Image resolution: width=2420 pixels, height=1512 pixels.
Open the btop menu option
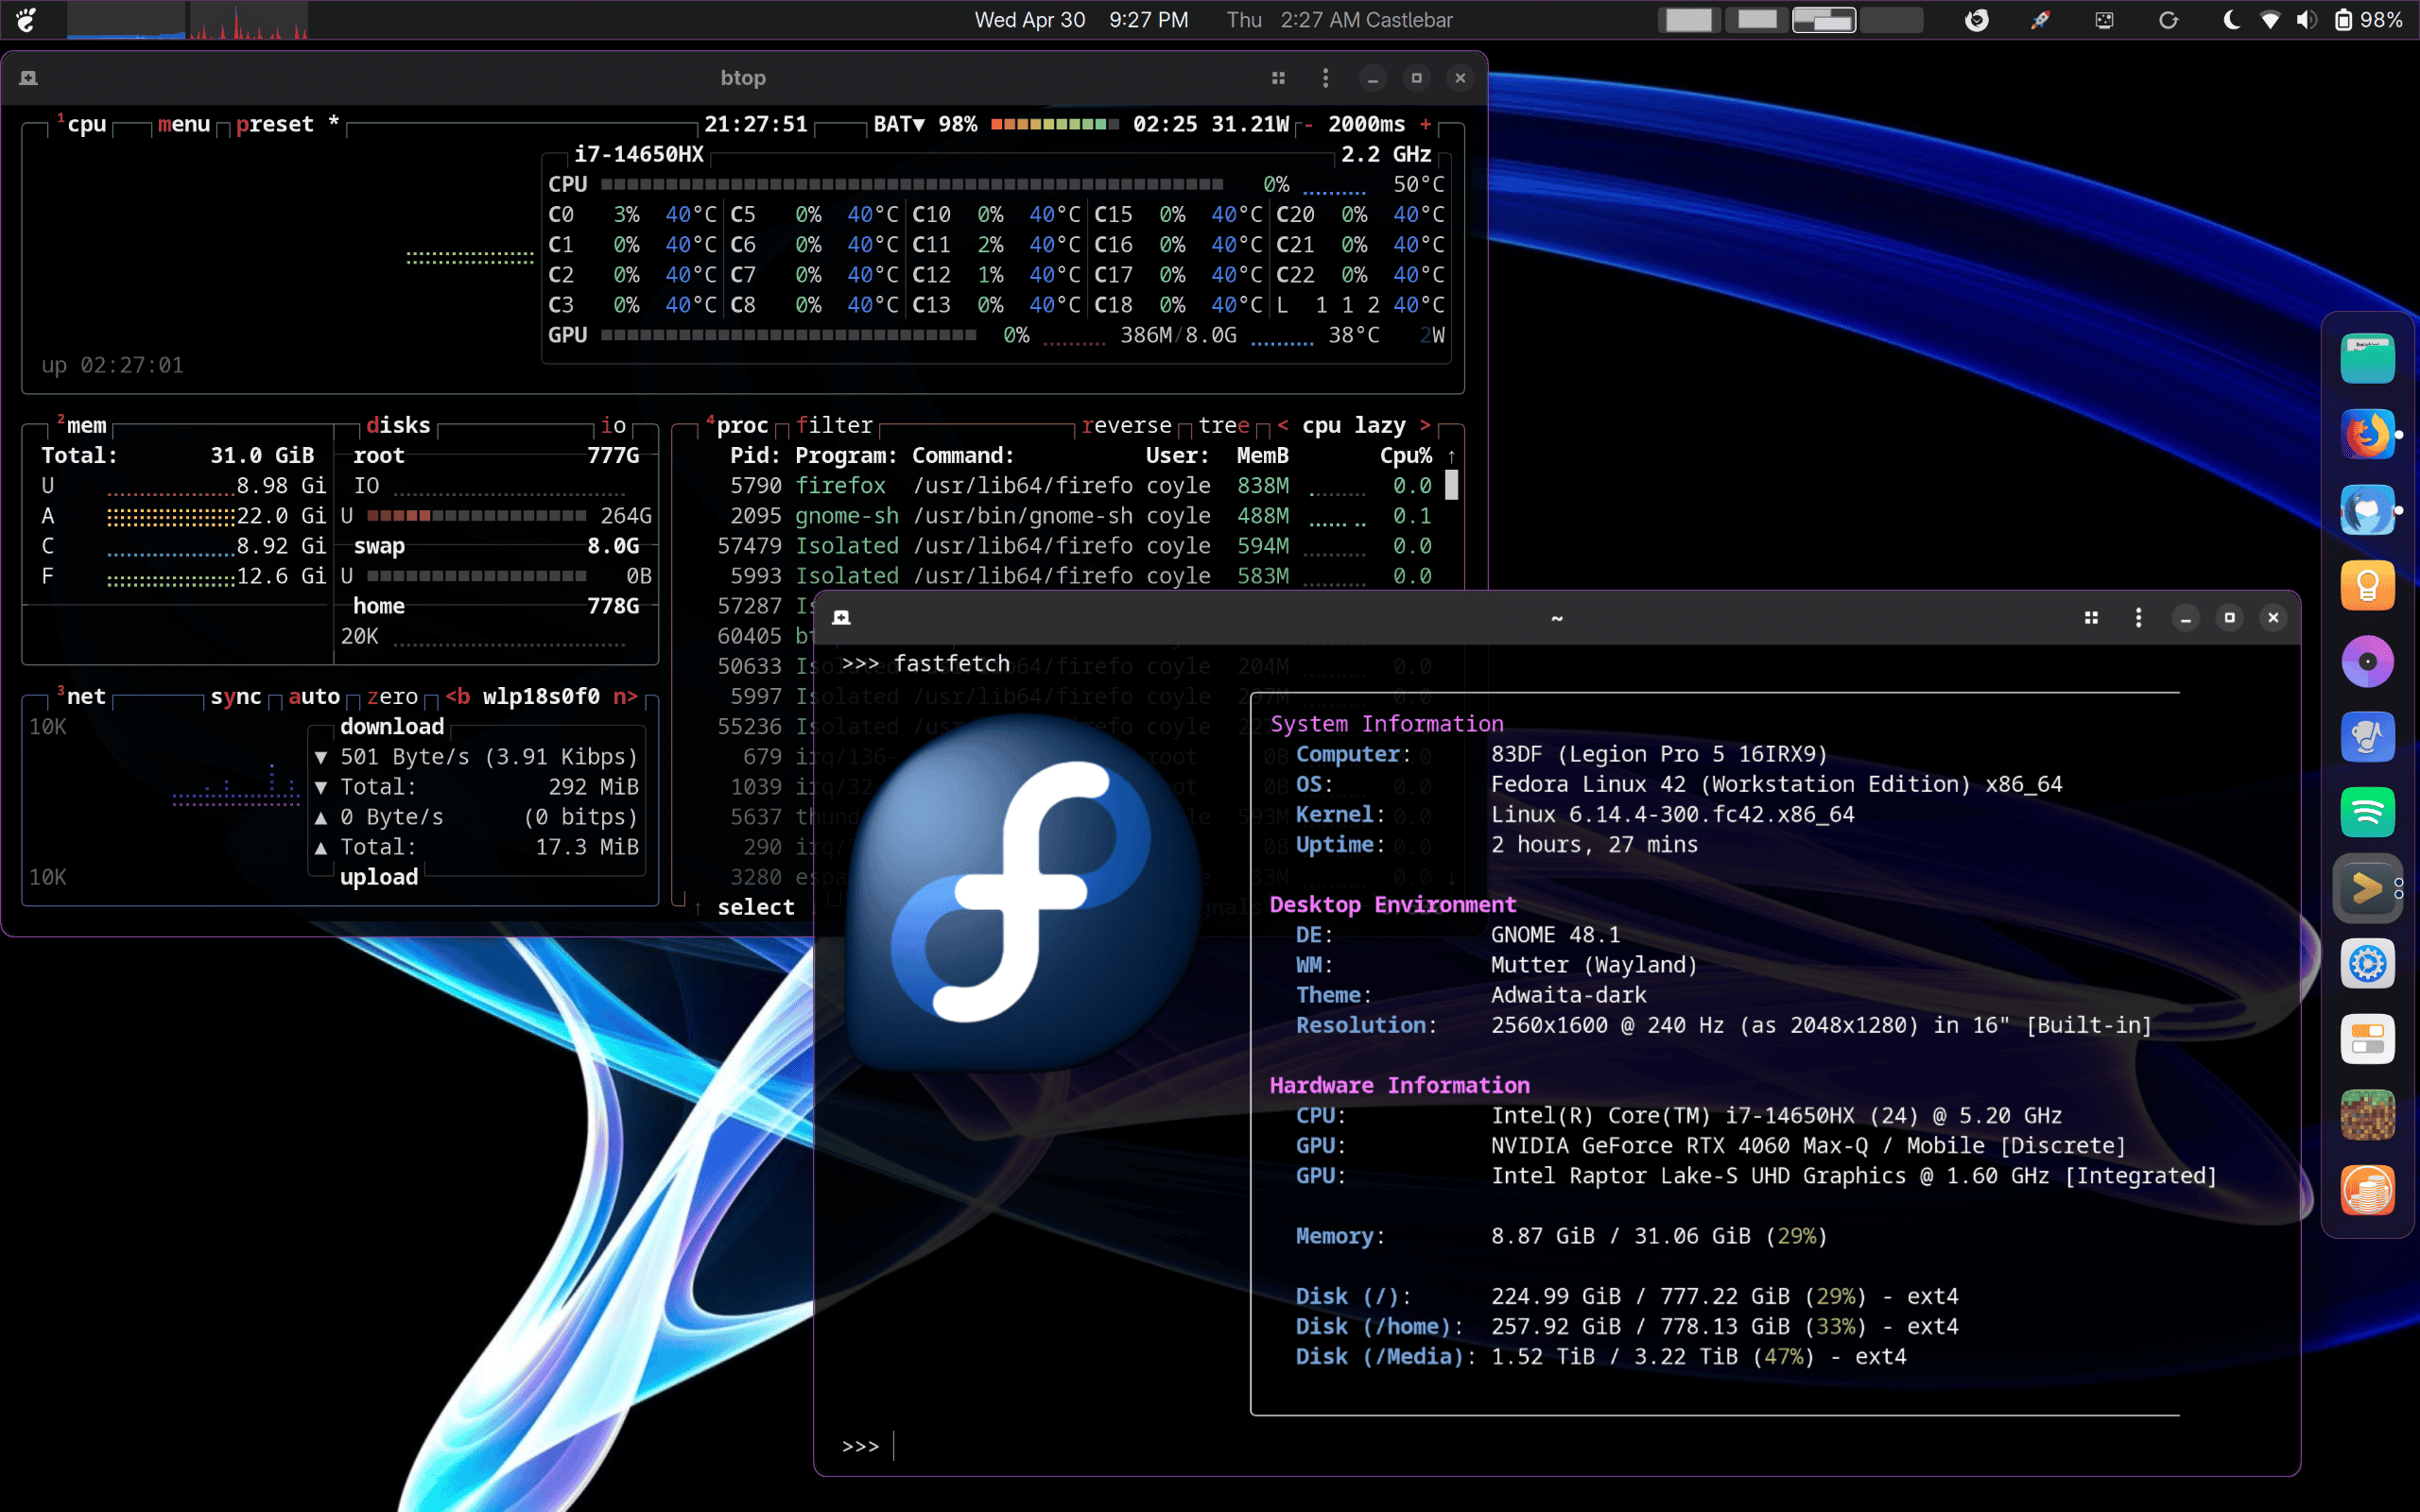[x=184, y=124]
